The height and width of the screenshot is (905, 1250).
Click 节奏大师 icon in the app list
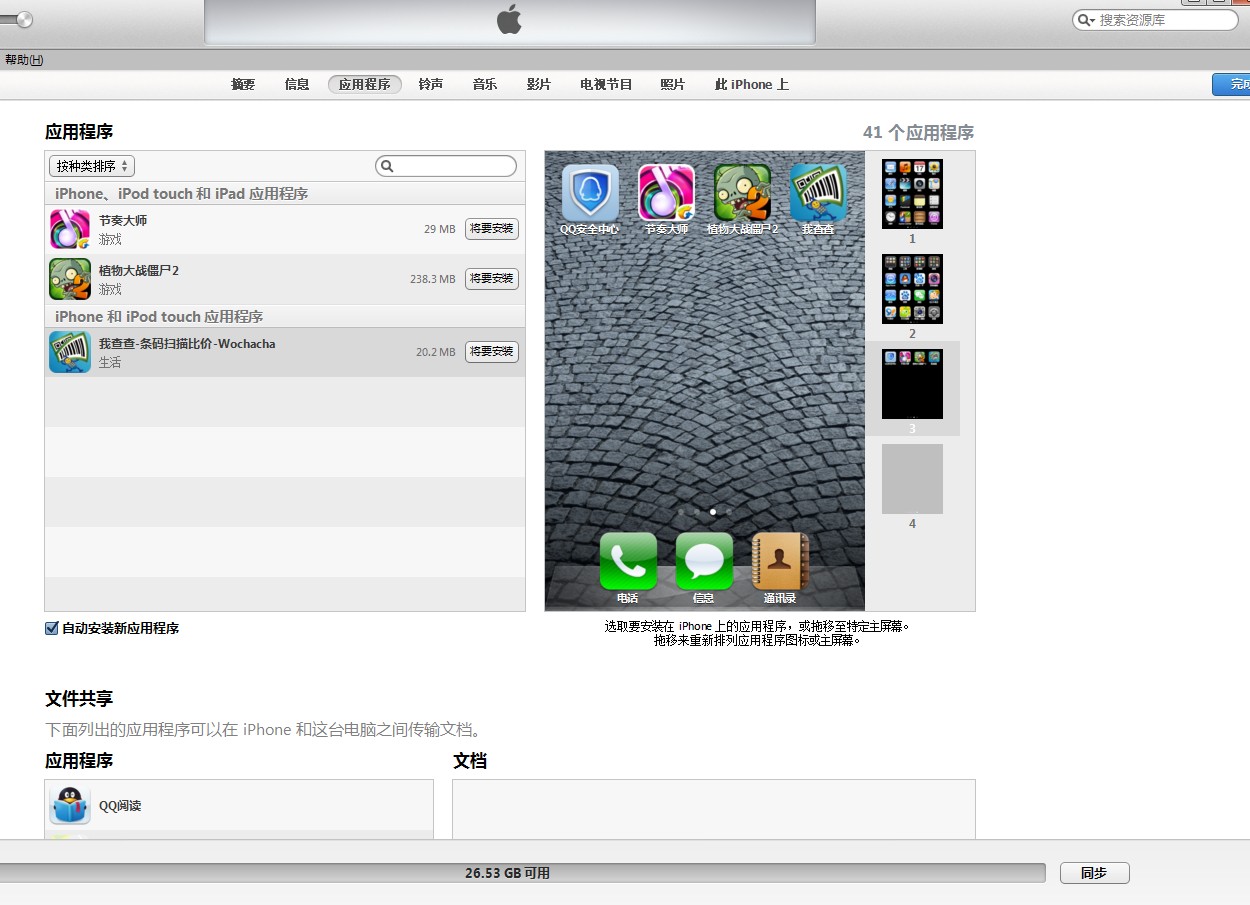click(70, 229)
